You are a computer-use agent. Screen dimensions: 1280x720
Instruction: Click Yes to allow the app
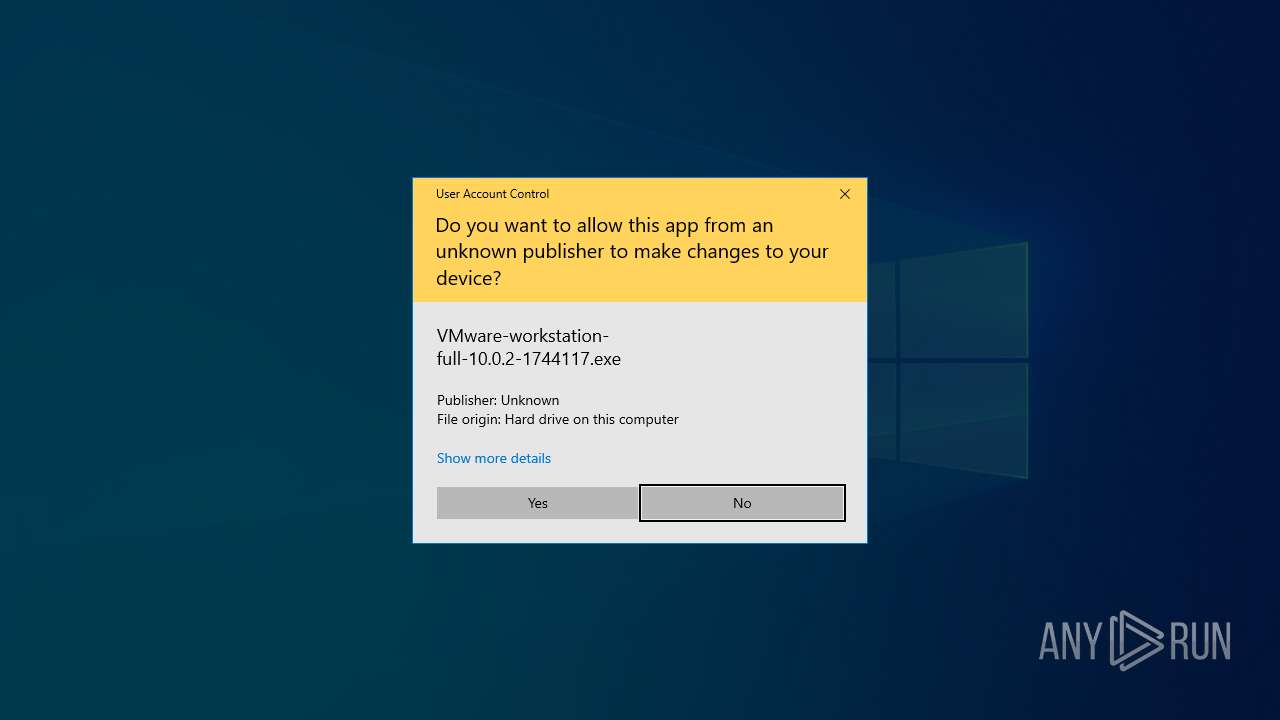pos(537,503)
